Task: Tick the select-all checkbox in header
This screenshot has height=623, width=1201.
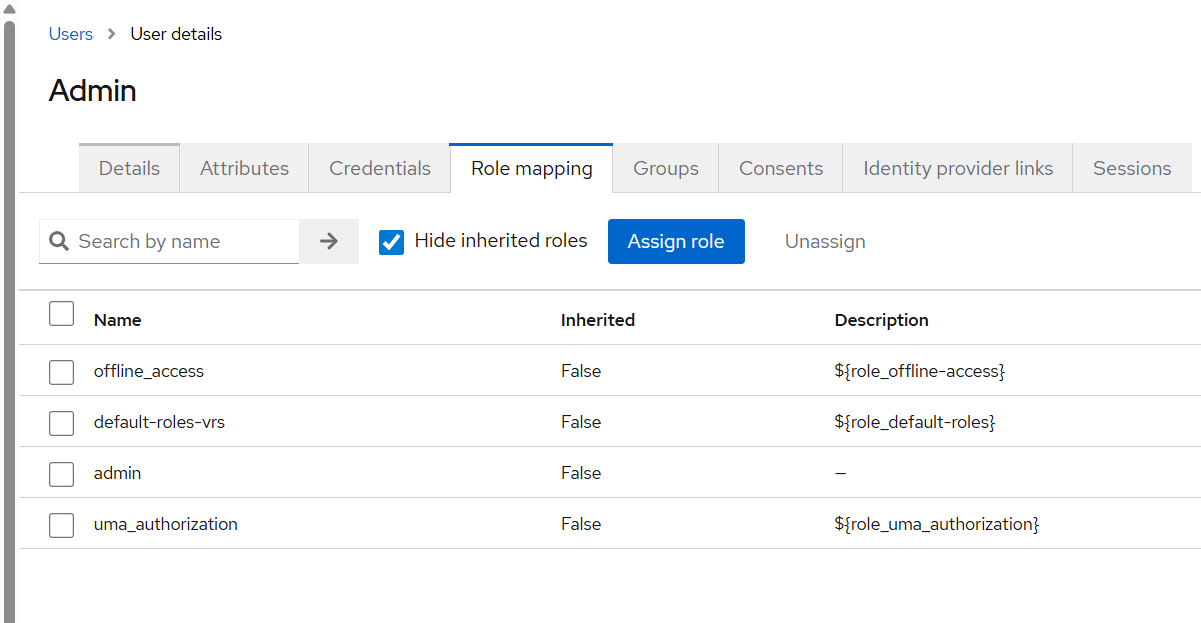Action: pos(62,314)
